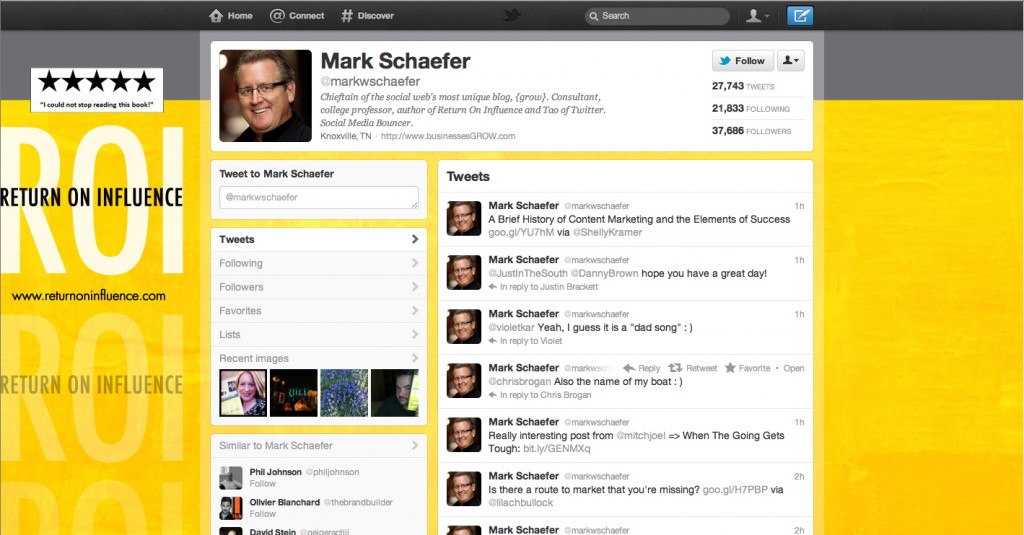Click the Tweet to Mark Schaefer text box

(x=319, y=197)
